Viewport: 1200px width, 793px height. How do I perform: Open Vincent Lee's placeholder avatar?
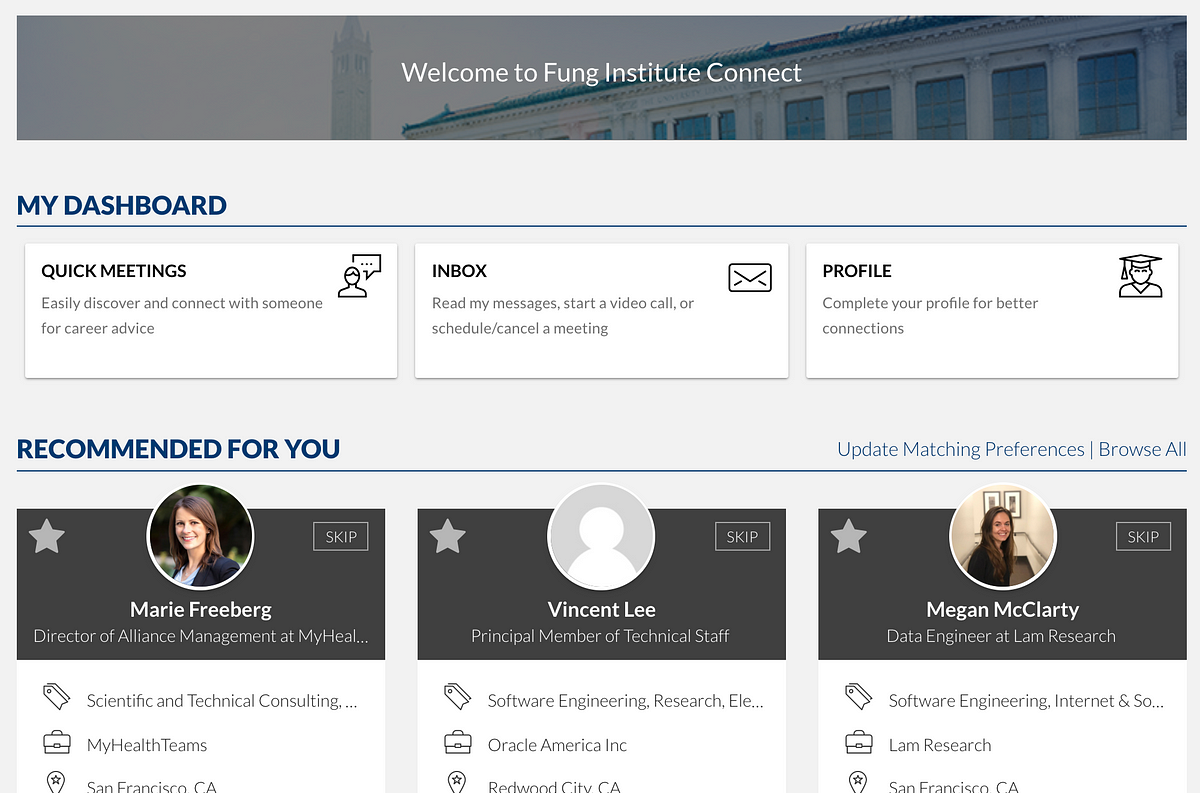click(601, 537)
